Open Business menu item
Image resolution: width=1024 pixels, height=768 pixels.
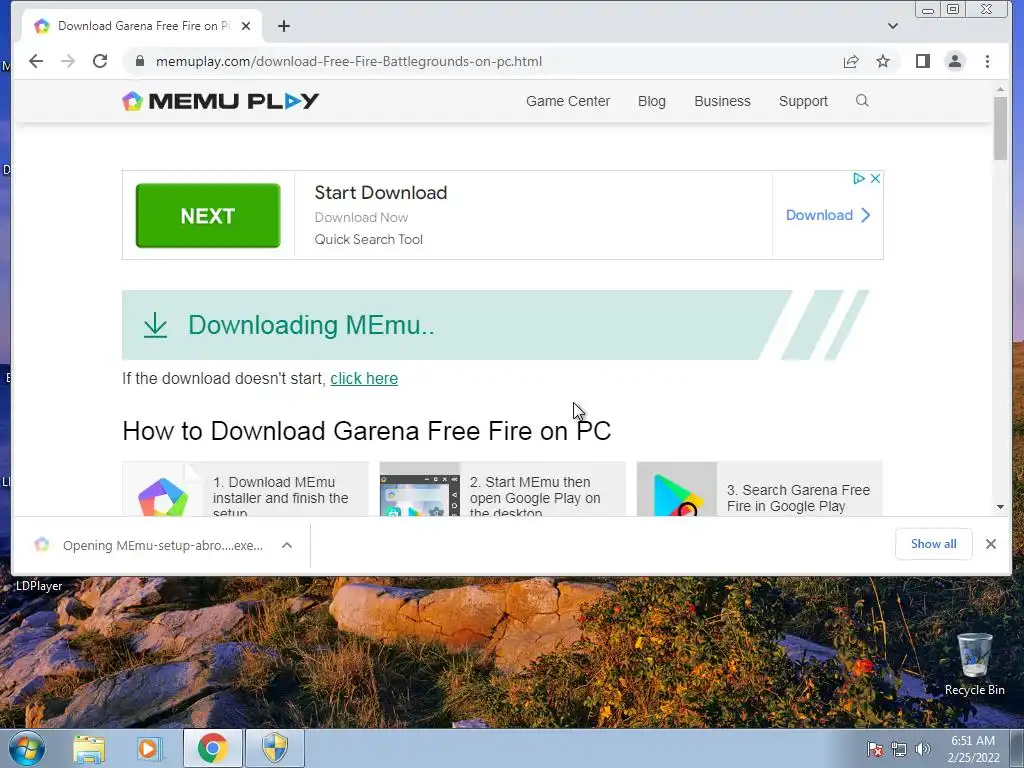[x=722, y=101]
